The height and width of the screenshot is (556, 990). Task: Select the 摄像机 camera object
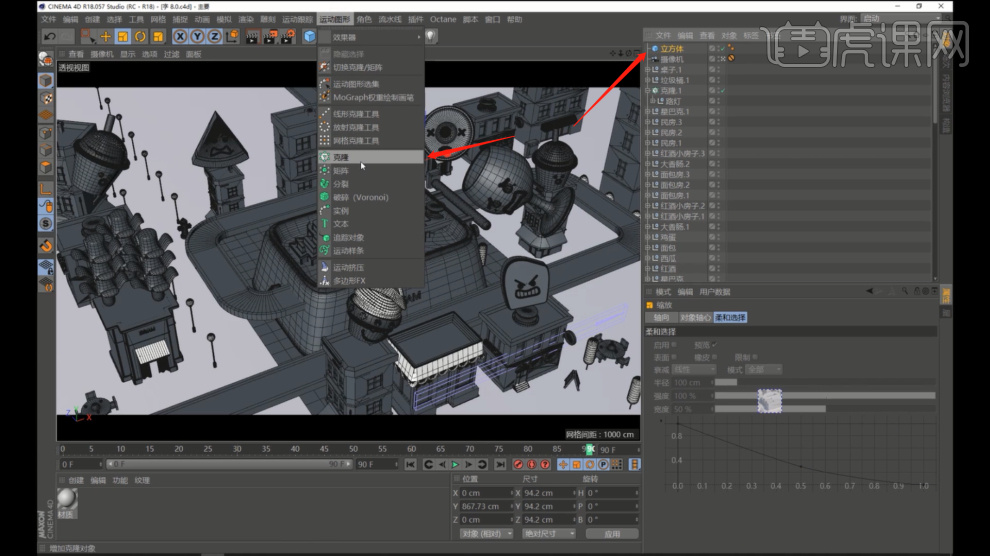pyautogui.click(x=672, y=59)
